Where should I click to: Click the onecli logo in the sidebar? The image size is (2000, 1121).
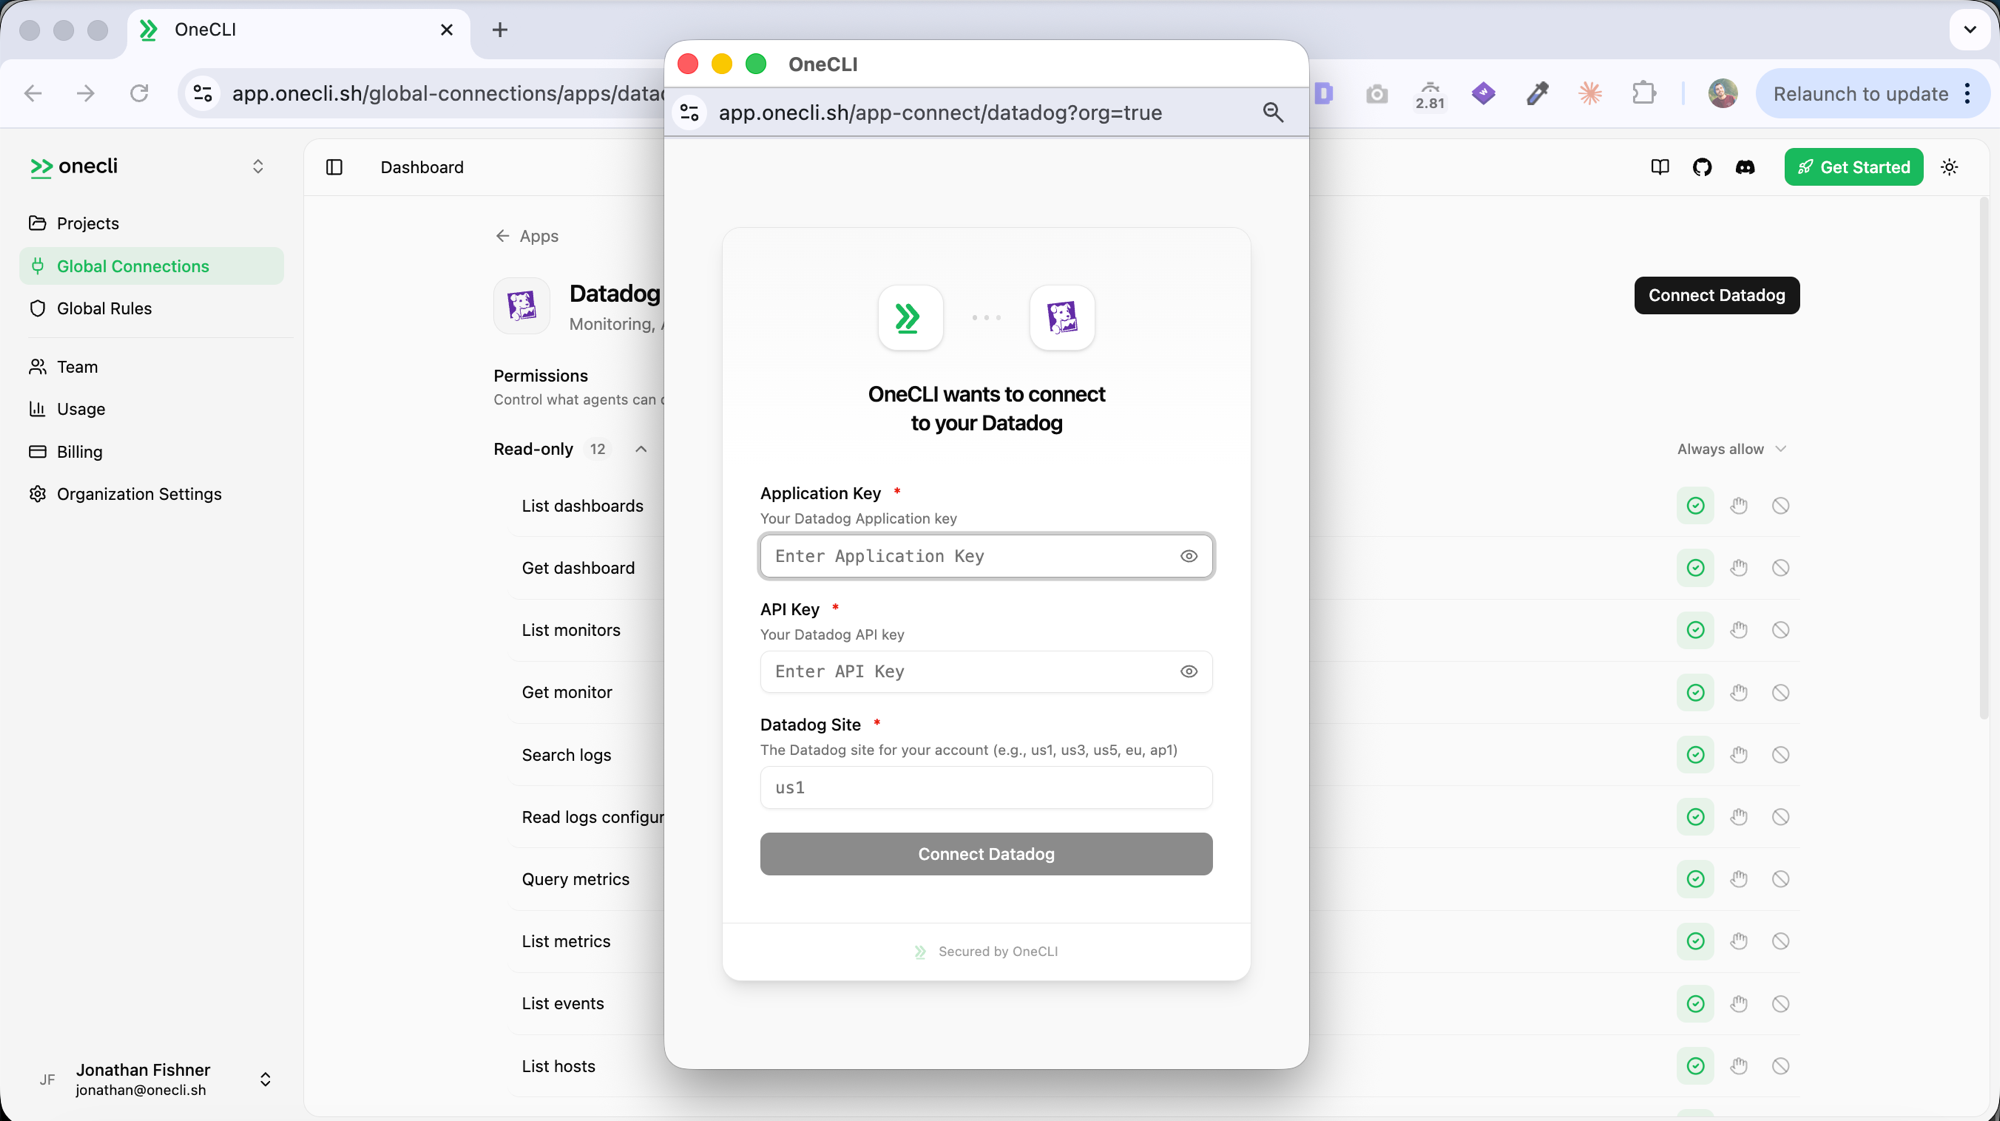75,166
